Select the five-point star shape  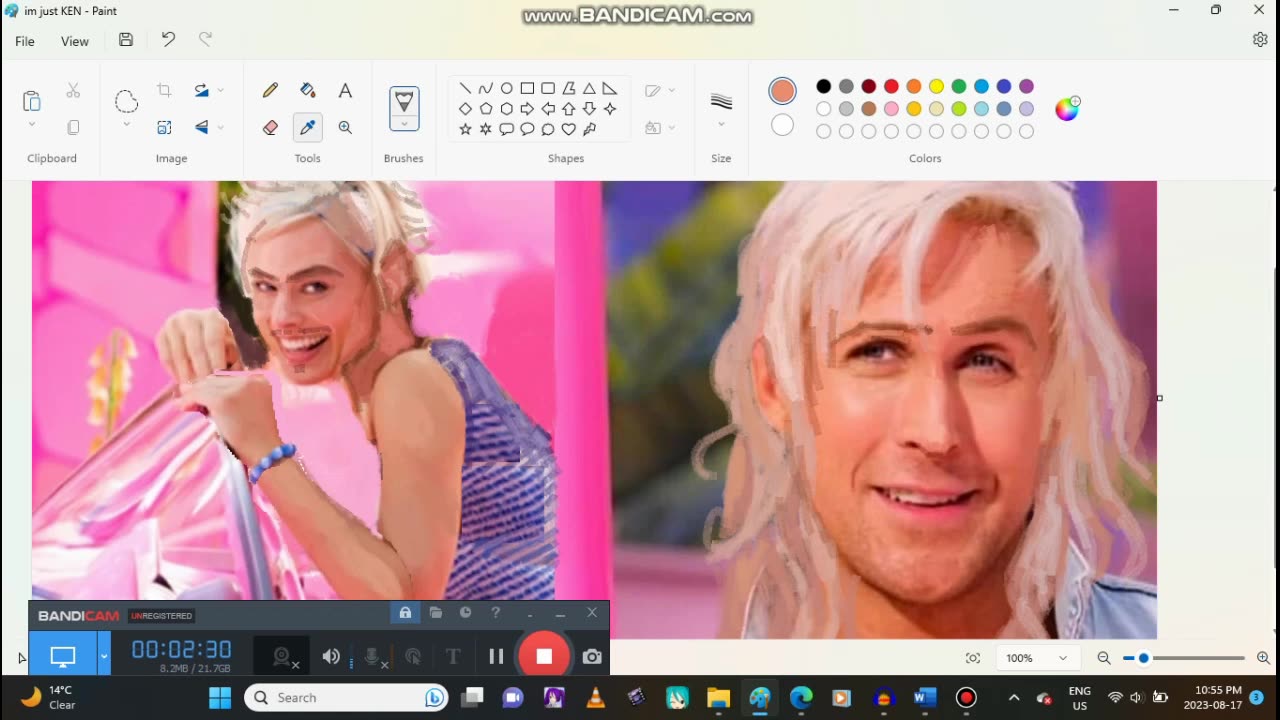click(465, 129)
